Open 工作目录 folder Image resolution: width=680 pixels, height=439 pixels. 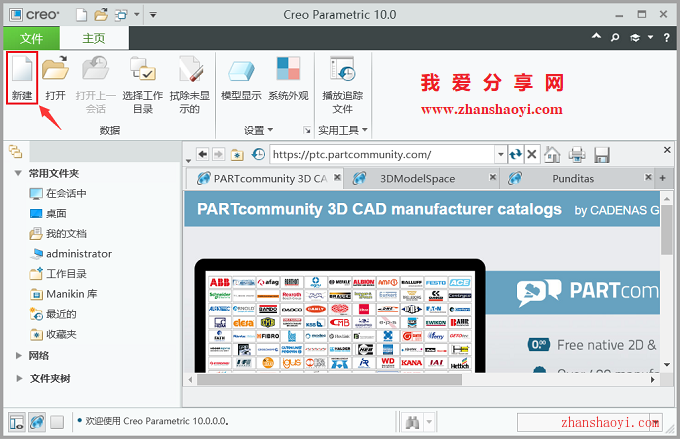[x=58, y=274]
